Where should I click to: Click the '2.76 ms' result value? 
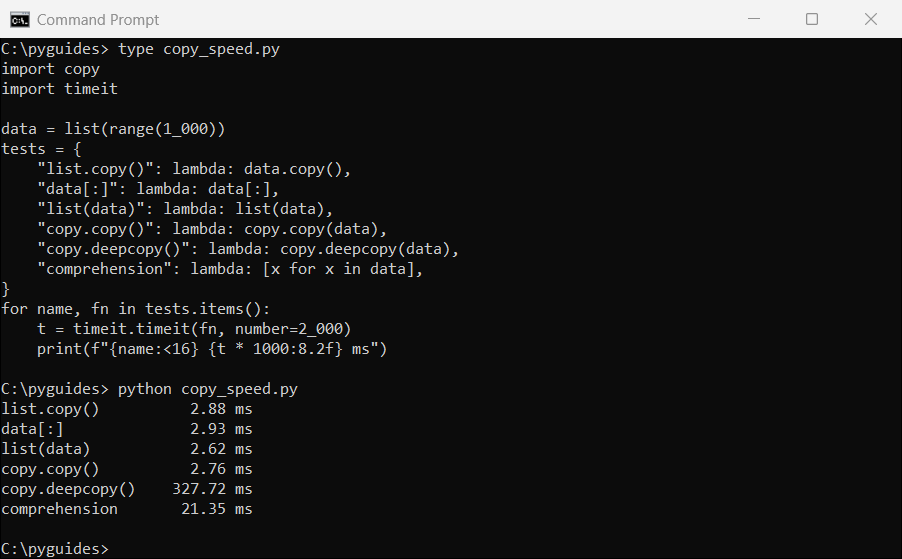pos(221,469)
